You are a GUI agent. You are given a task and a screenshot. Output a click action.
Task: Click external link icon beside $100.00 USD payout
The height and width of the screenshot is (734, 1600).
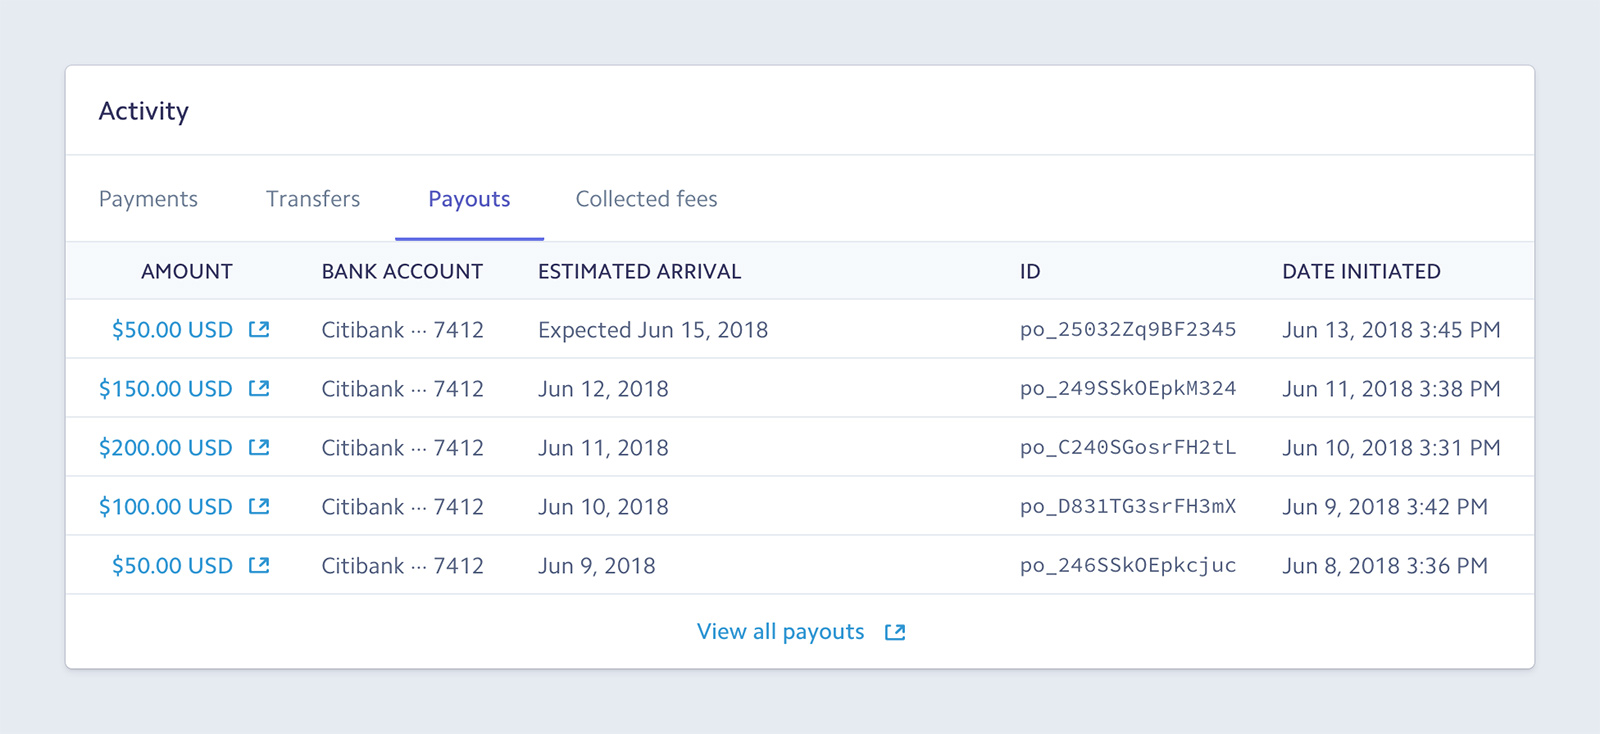coord(259,506)
